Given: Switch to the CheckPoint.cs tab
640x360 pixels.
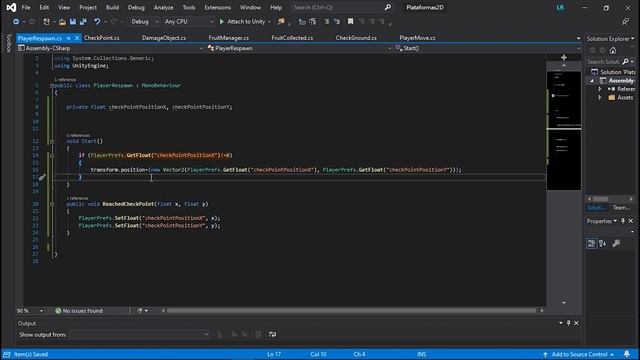Looking at the screenshot, I should (102, 38).
